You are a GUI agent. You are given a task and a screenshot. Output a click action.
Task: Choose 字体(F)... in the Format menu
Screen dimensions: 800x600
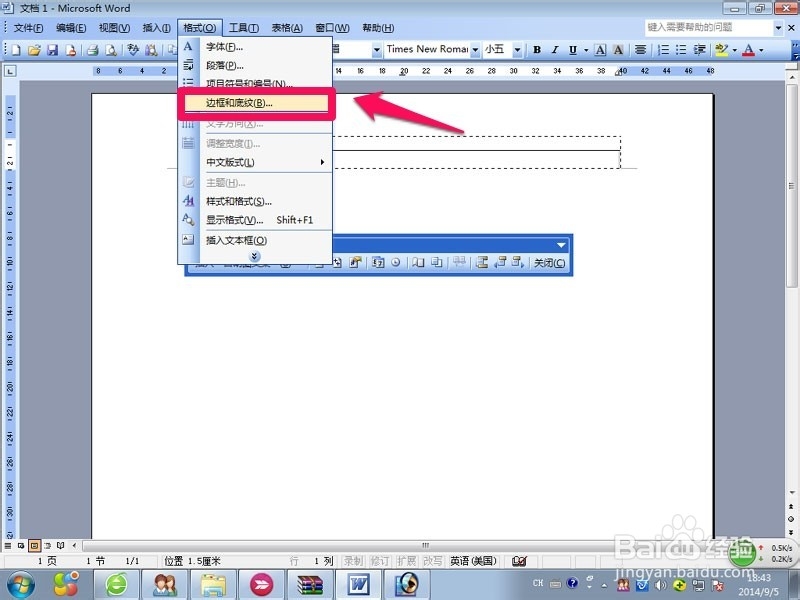pos(255,47)
